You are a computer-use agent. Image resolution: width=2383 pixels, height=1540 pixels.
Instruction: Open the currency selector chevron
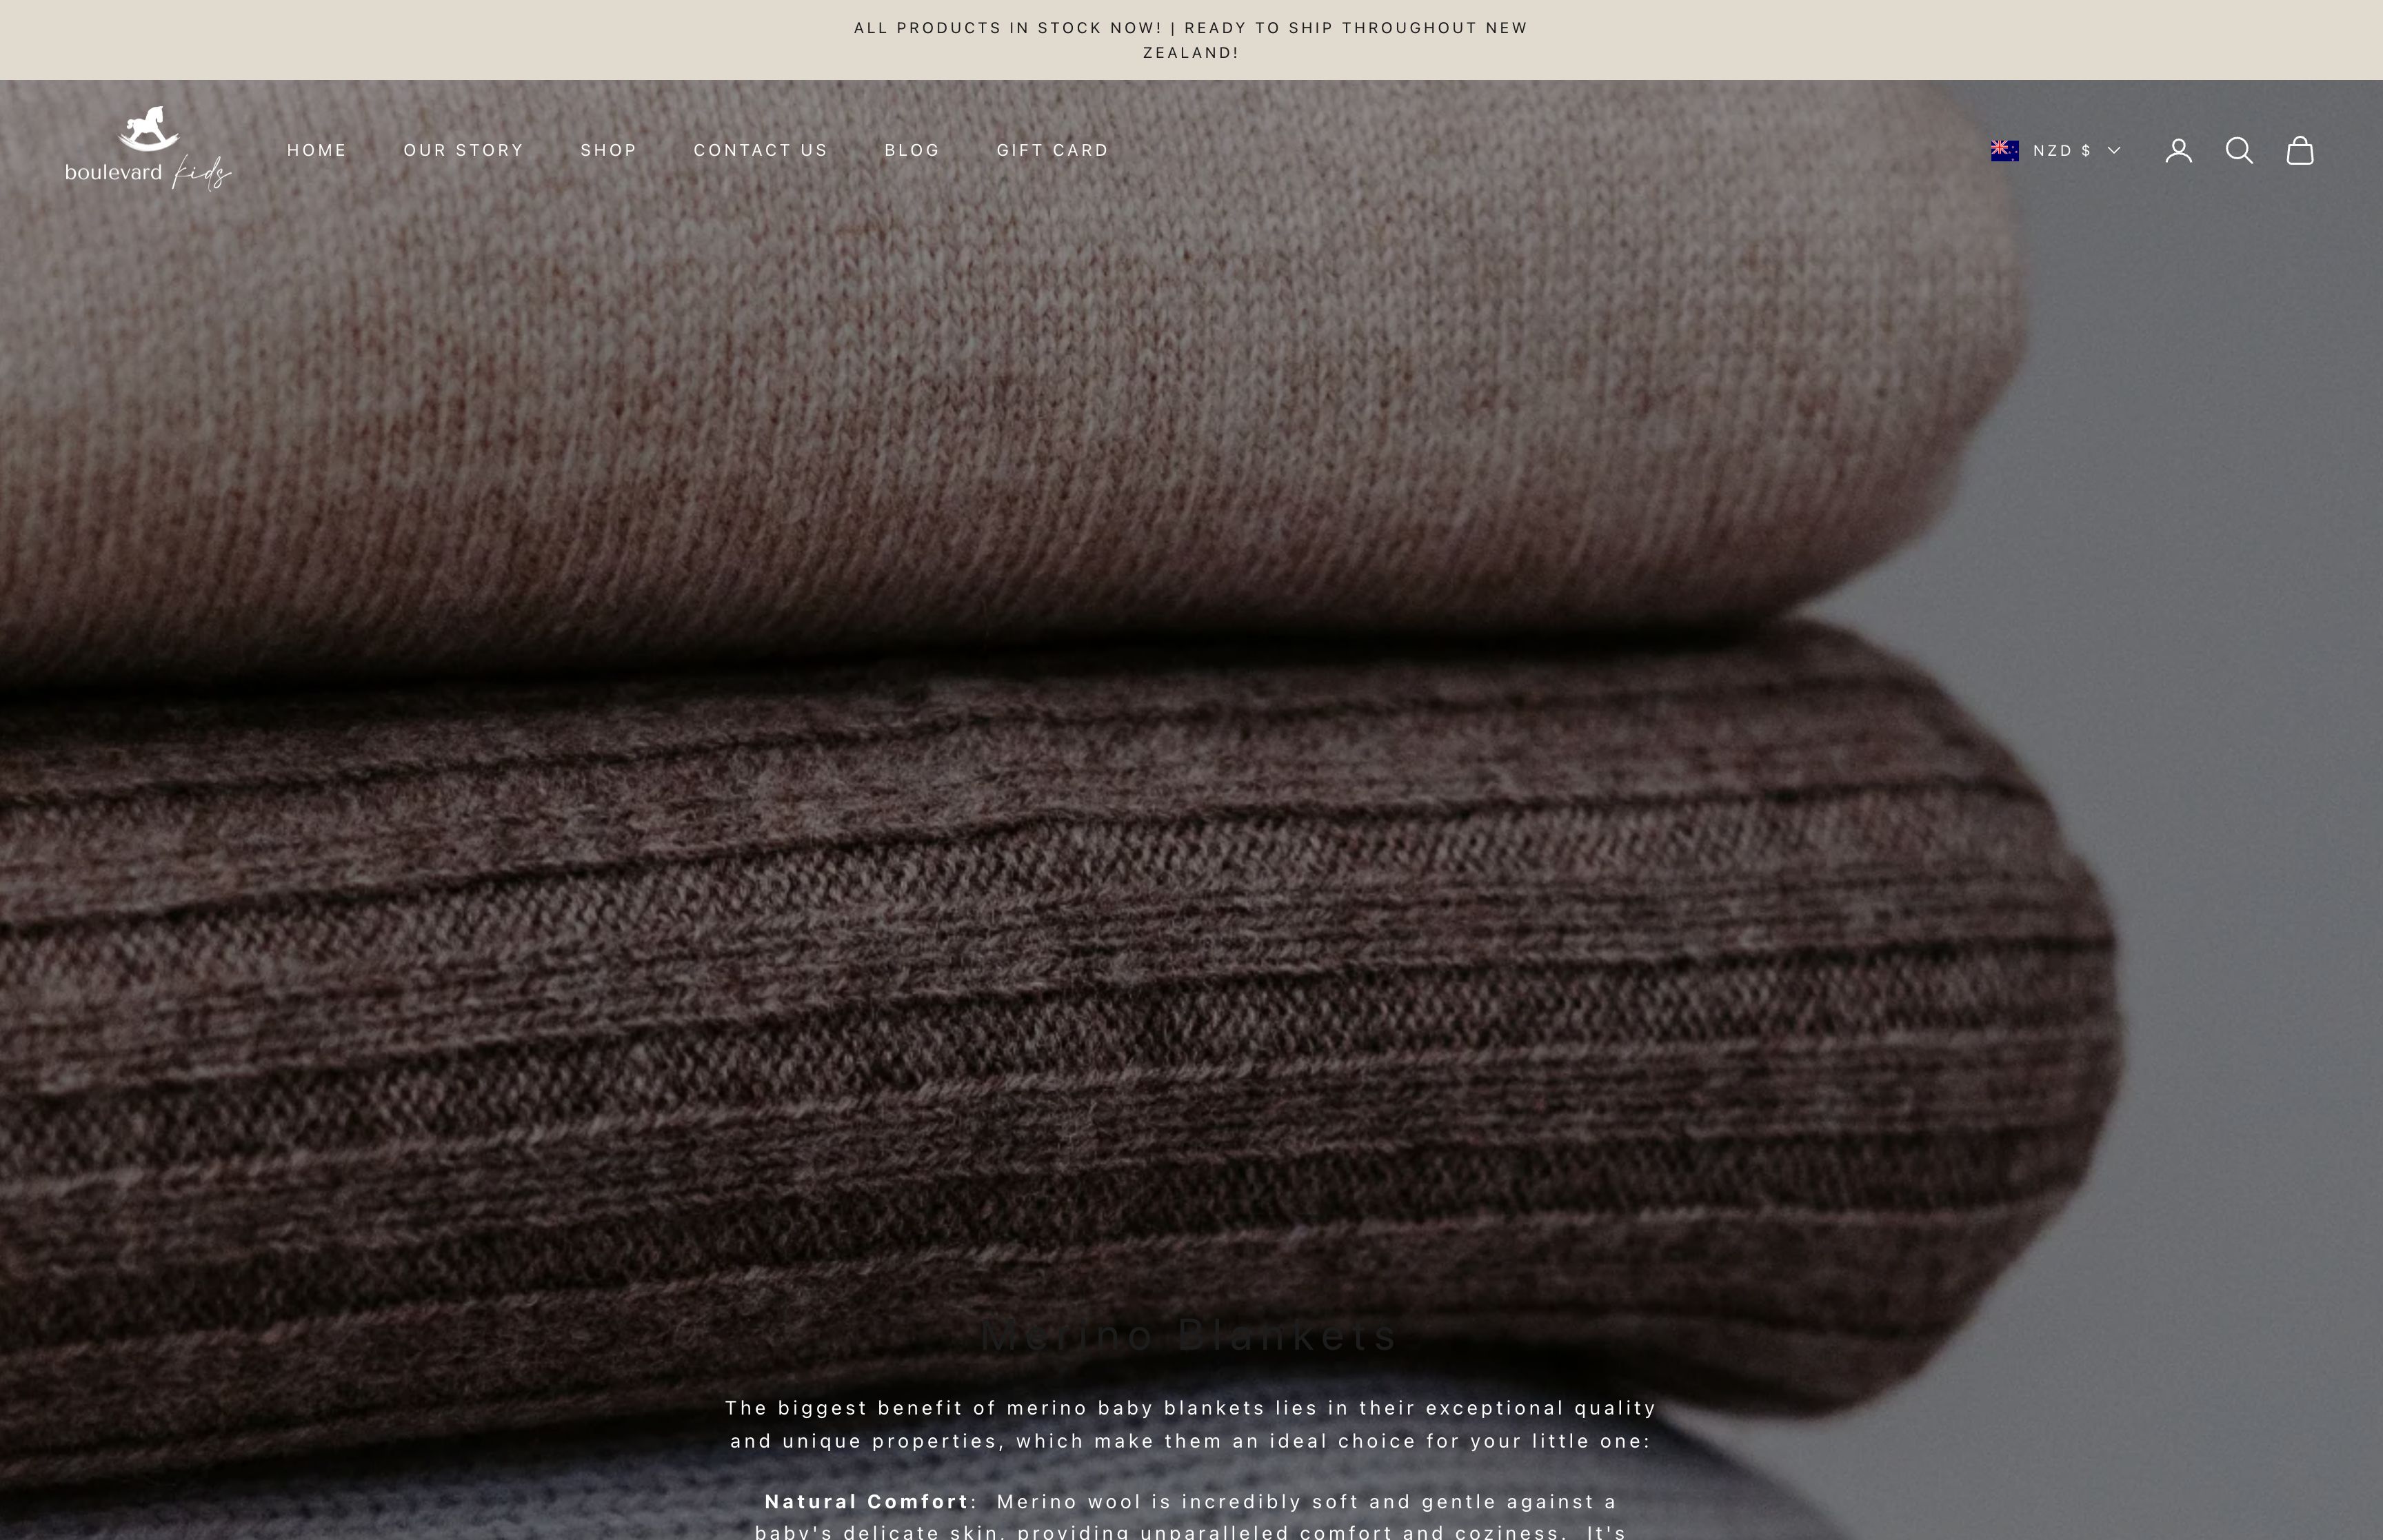2113,150
